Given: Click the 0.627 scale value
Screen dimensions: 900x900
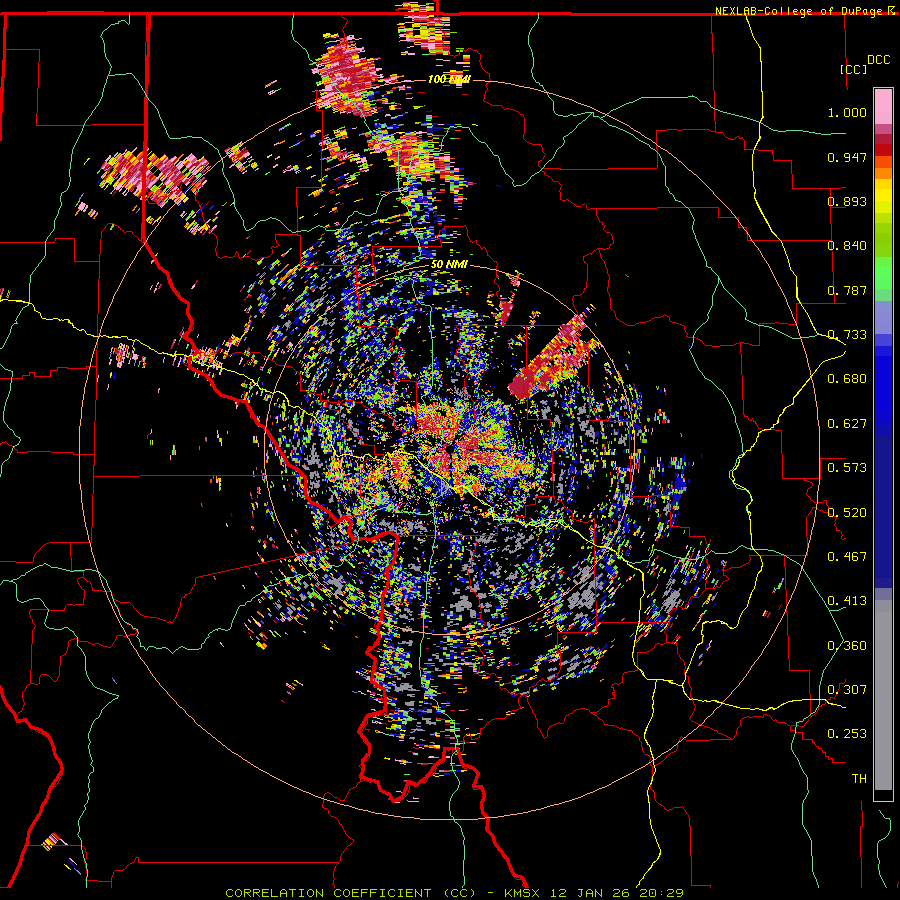Looking at the screenshot, I should pos(847,424).
